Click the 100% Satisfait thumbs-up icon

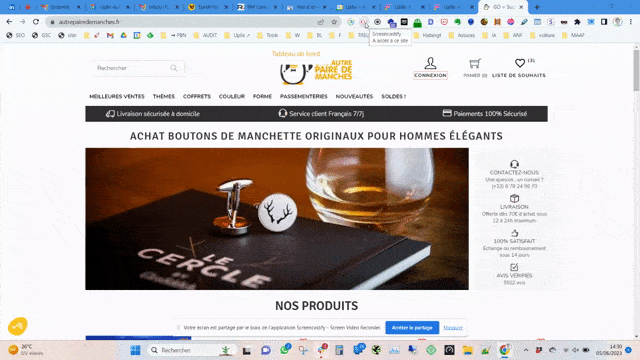514,233
